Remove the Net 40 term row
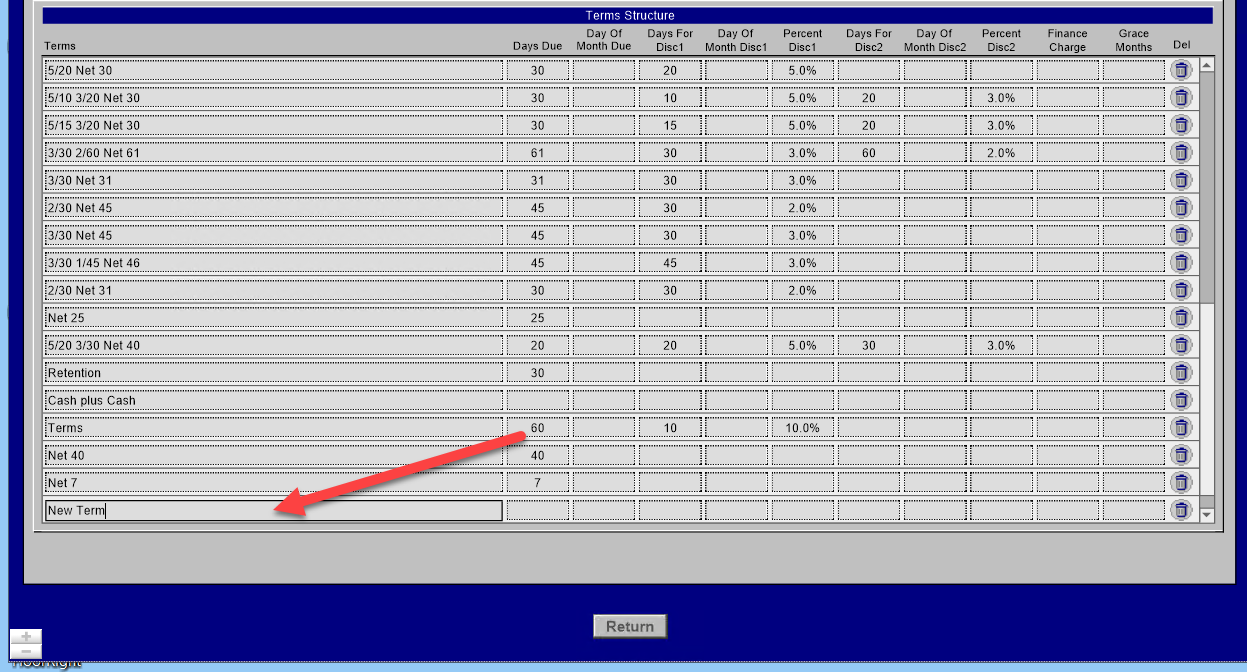Viewport: 1247px width, 672px height. point(1181,455)
